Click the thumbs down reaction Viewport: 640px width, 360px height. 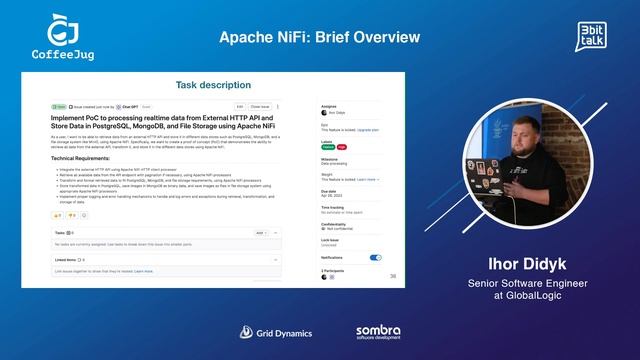72,215
